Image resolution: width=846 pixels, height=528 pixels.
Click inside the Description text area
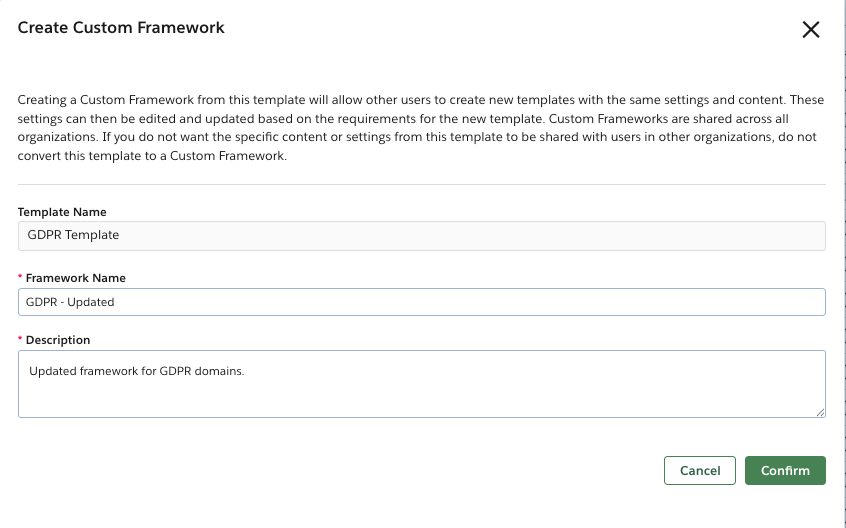click(x=421, y=383)
